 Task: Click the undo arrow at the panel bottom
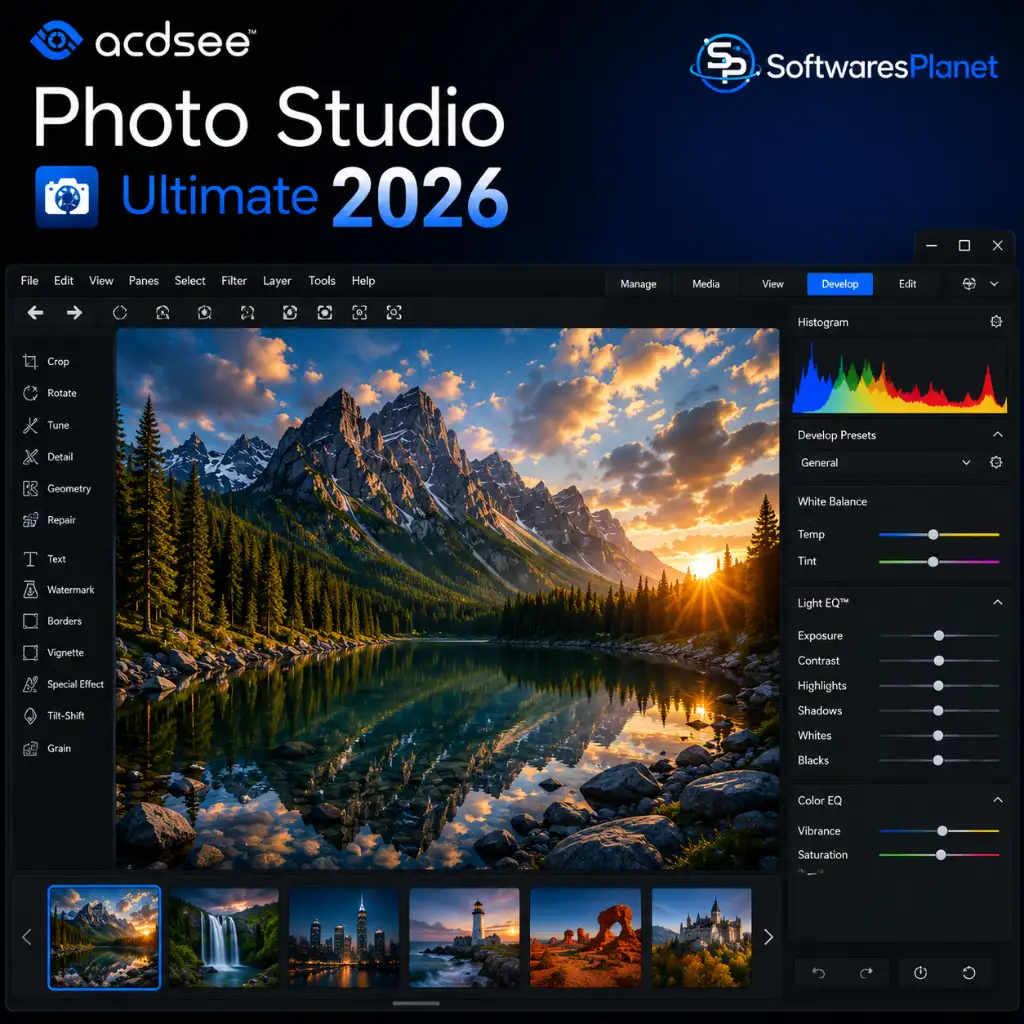point(818,973)
